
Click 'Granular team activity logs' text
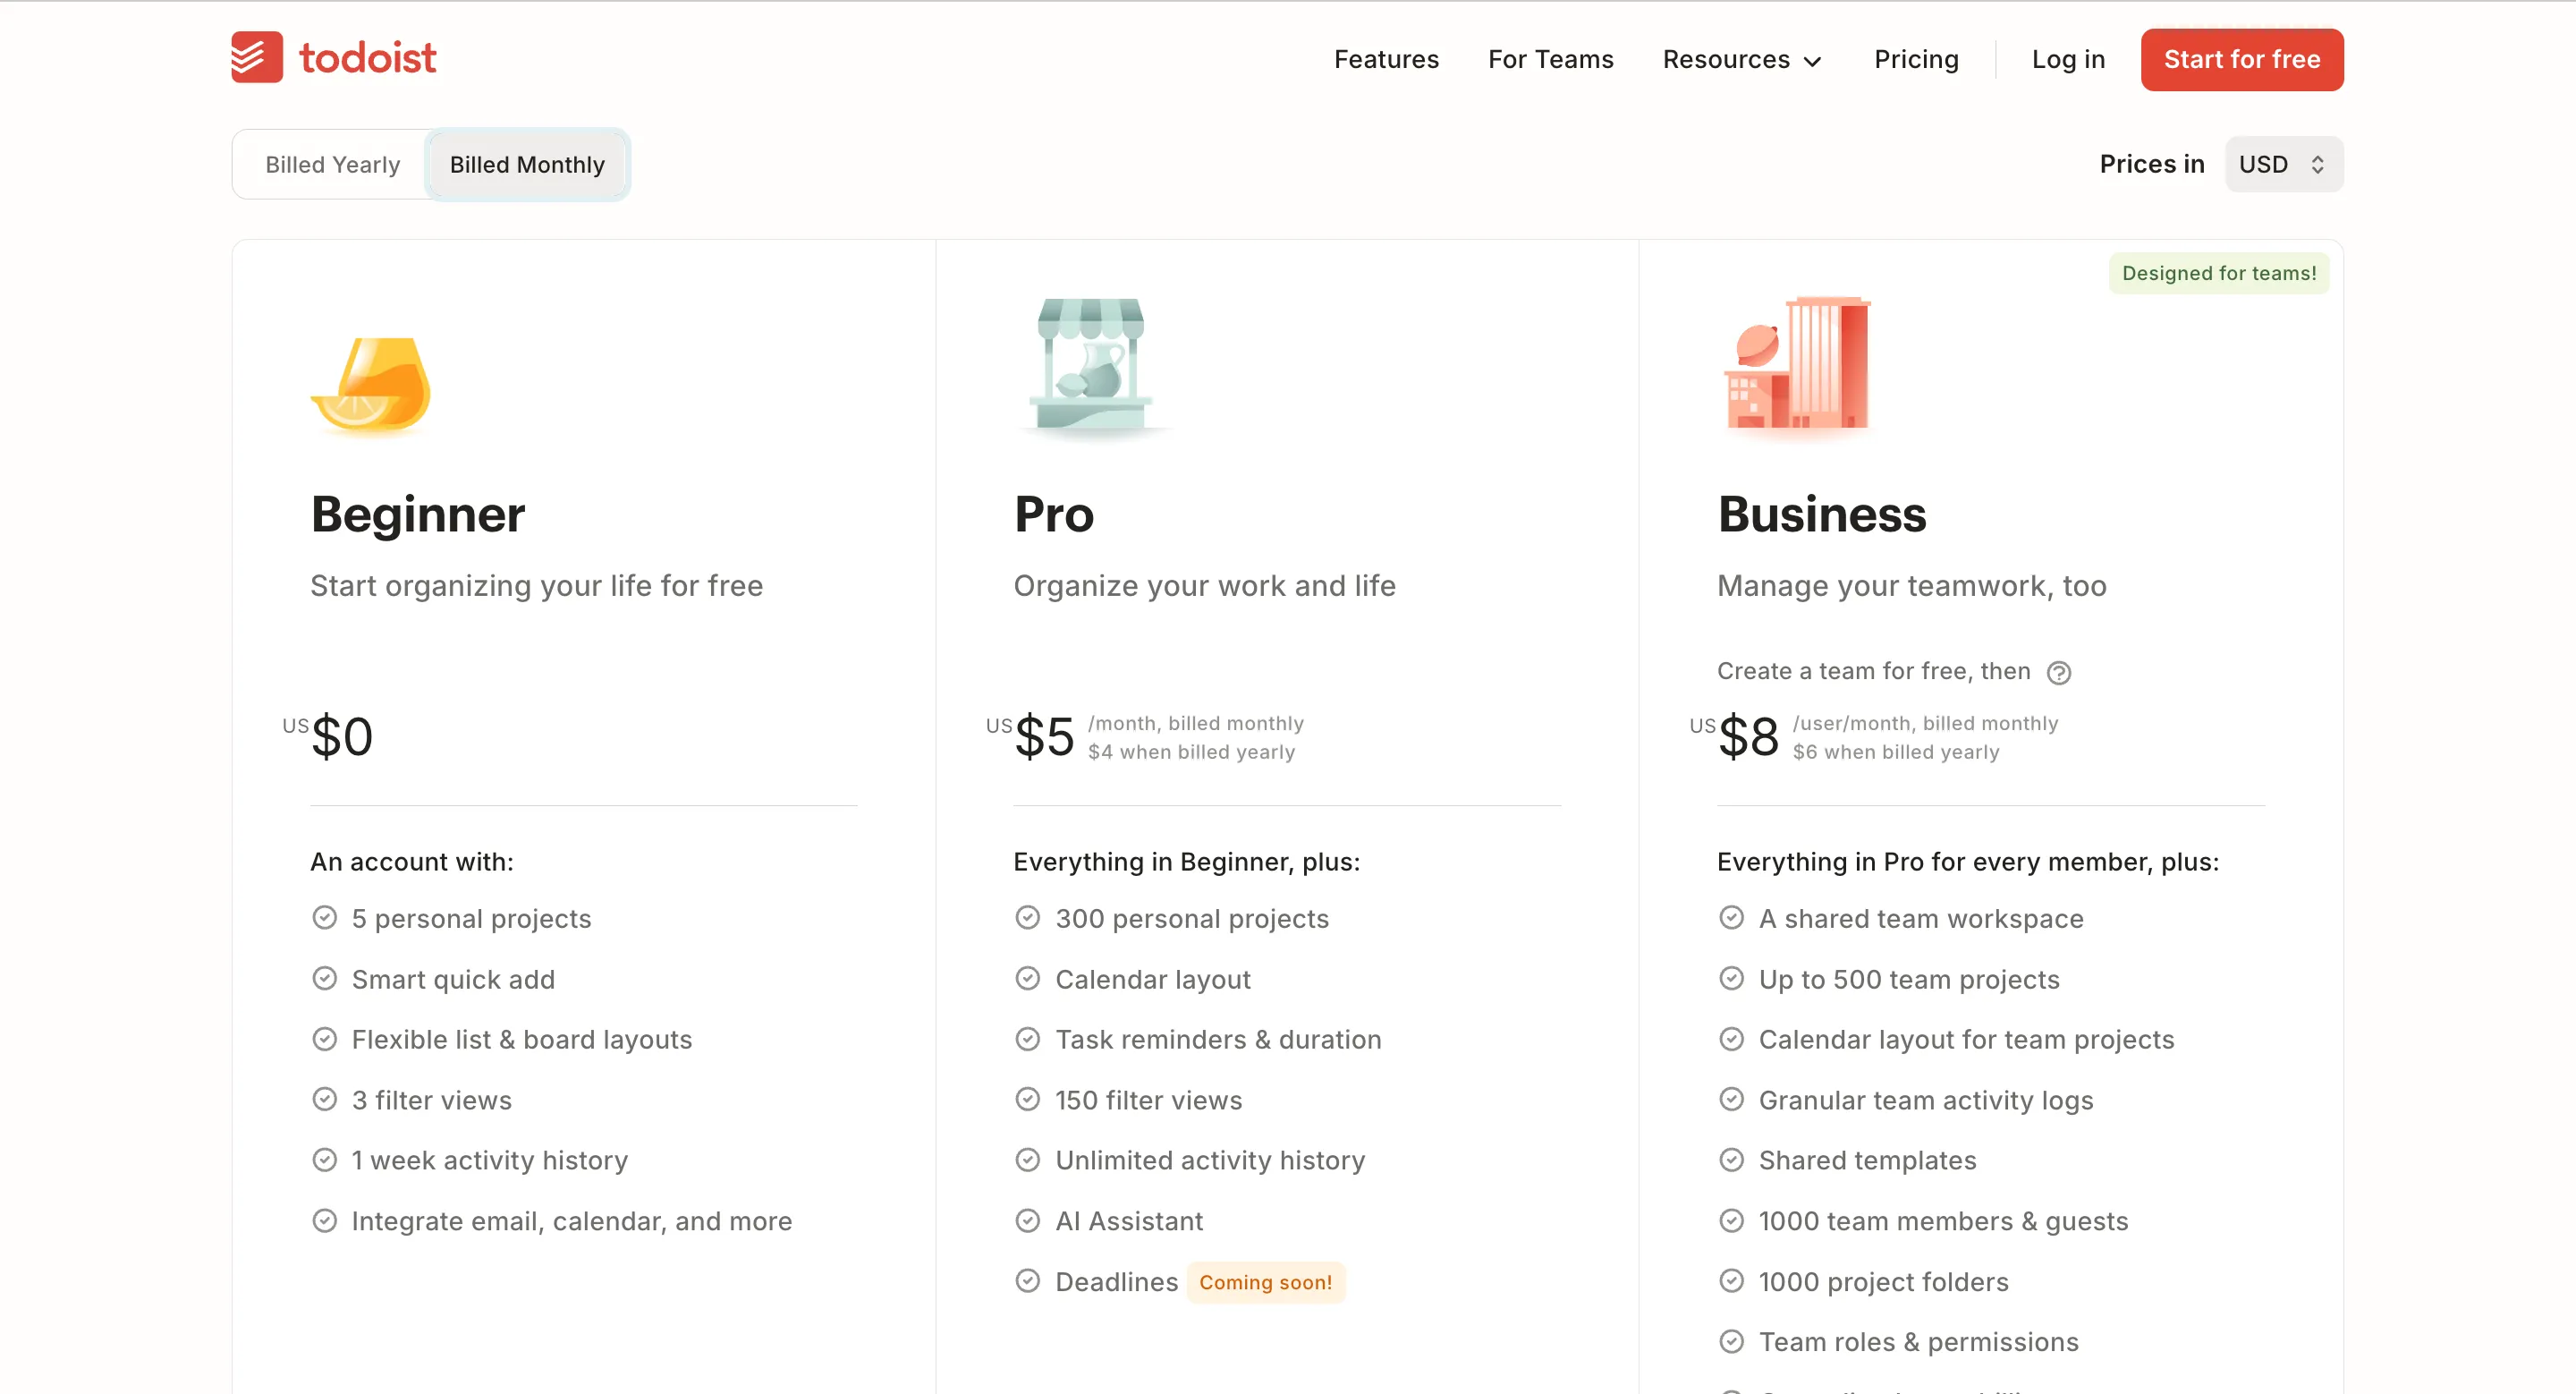[x=1925, y=1100]
